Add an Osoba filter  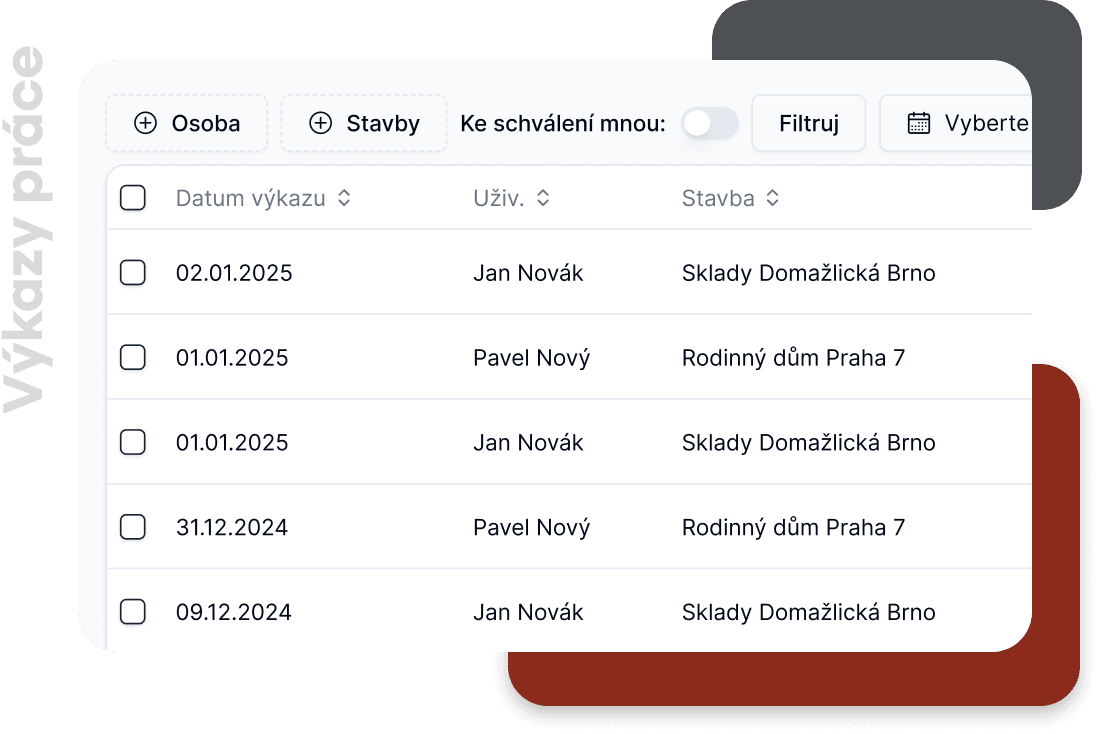187,123
